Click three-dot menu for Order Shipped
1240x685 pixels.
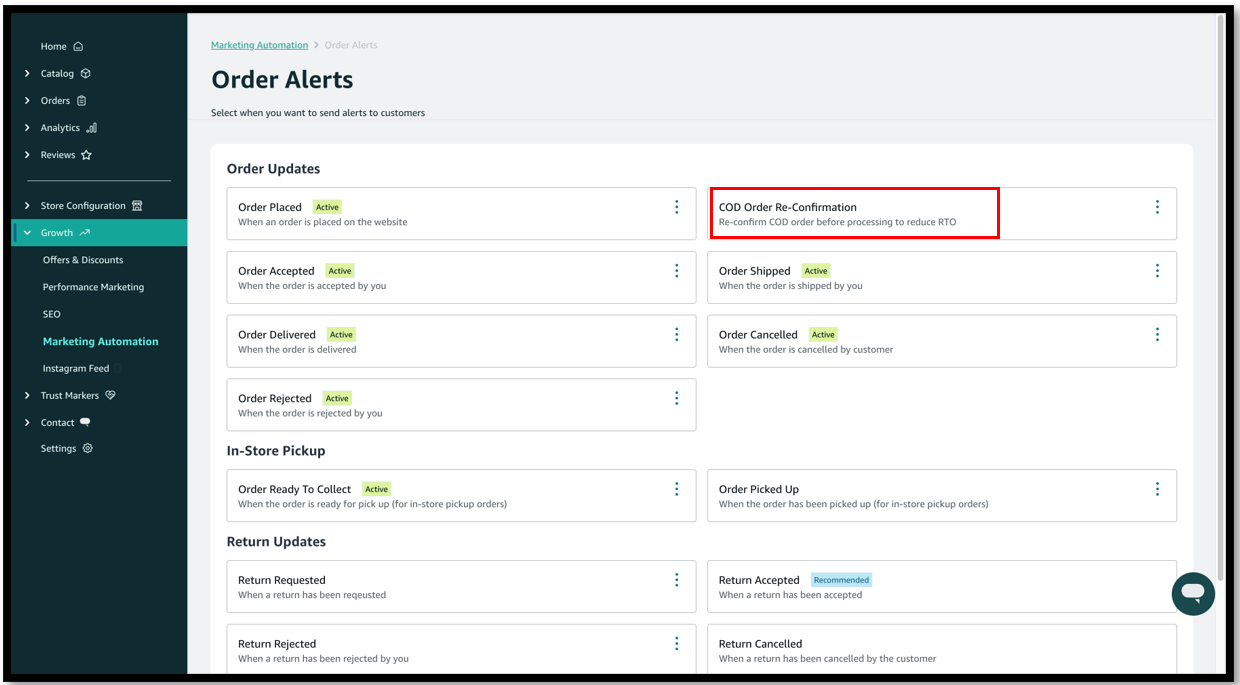pos(1157,271)
